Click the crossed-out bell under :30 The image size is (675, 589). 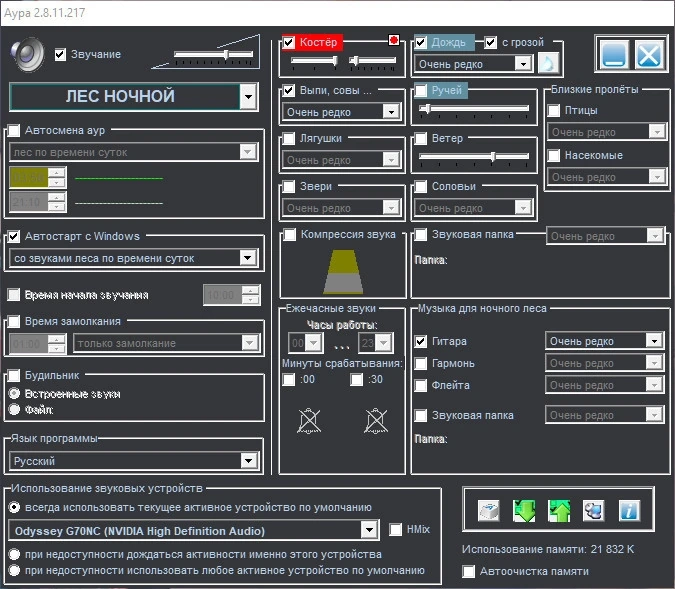pyautogui.click(x=376, y=421)
